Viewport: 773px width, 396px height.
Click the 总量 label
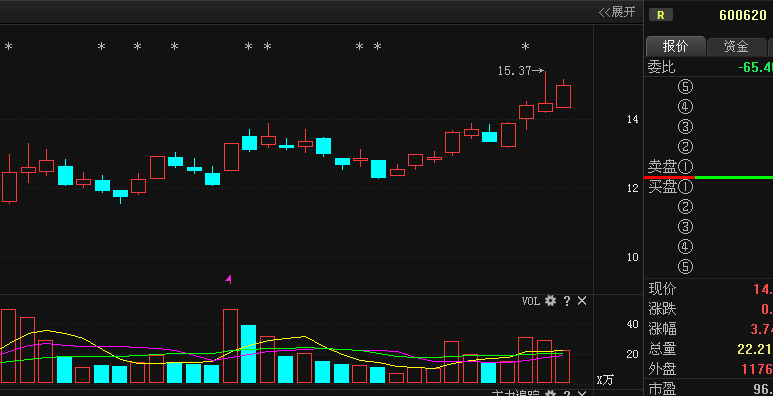tap(663, 349)
